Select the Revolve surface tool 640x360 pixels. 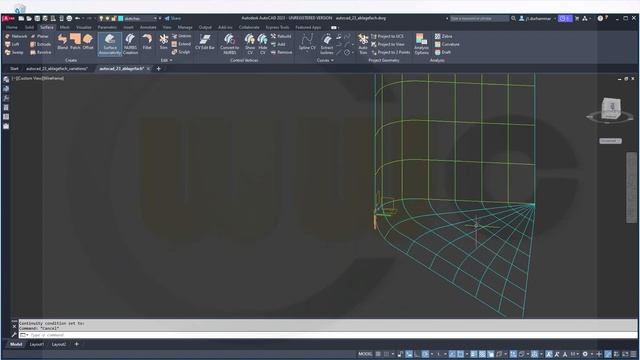[x=40, y=52]
